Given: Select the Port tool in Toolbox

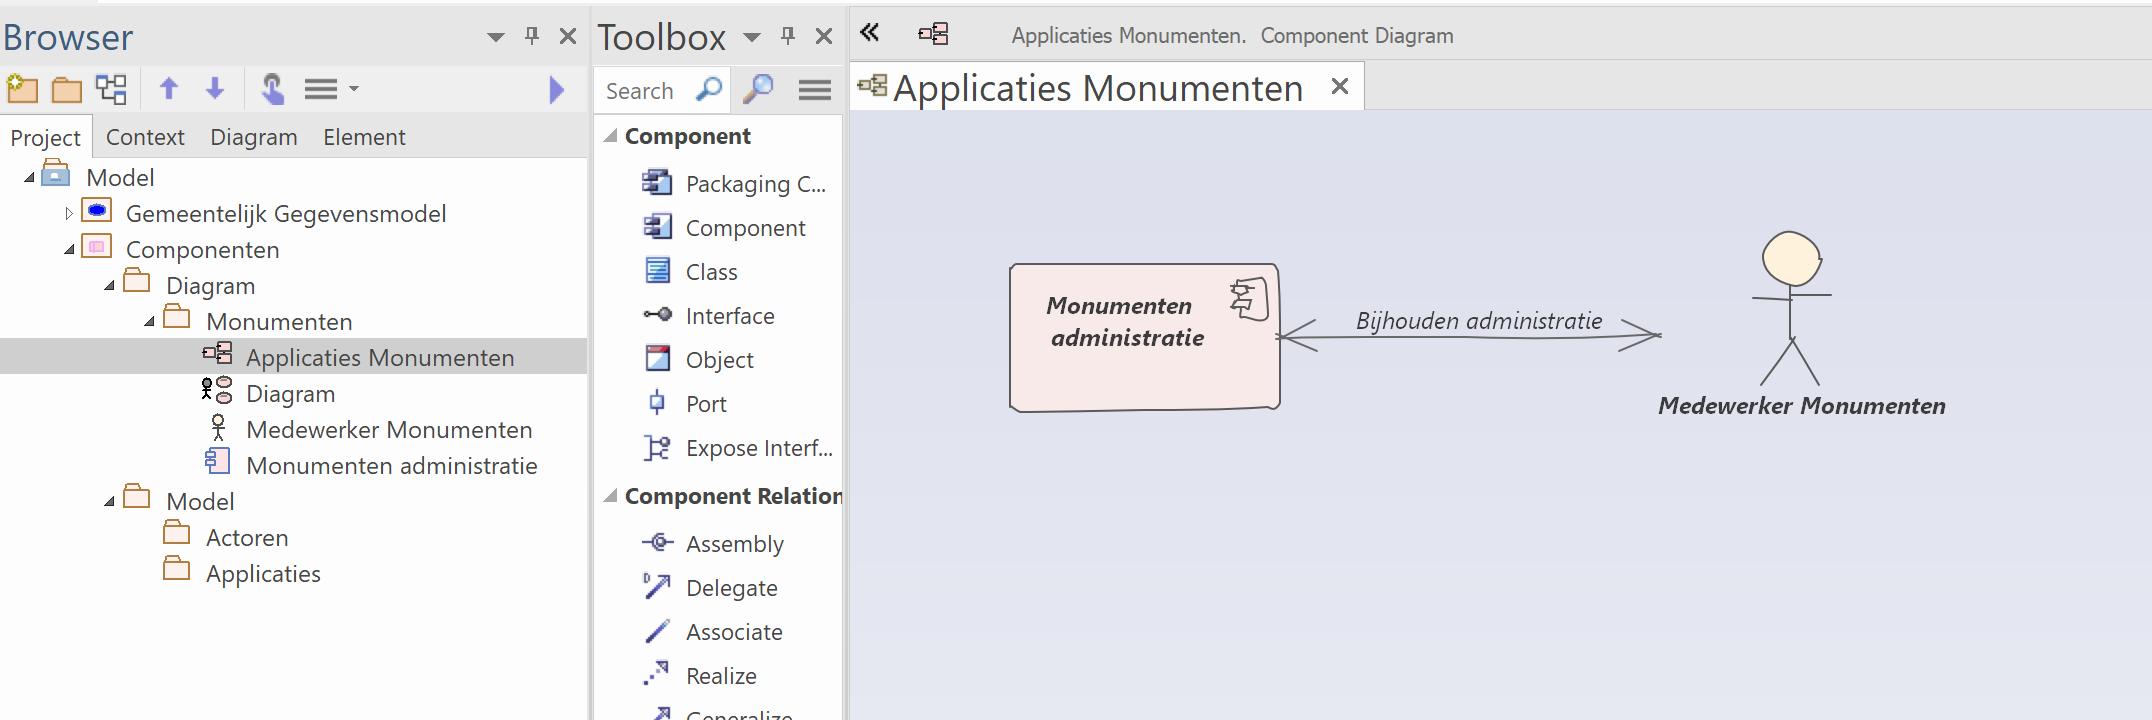Looking at the screenshot, I should 705,404.
